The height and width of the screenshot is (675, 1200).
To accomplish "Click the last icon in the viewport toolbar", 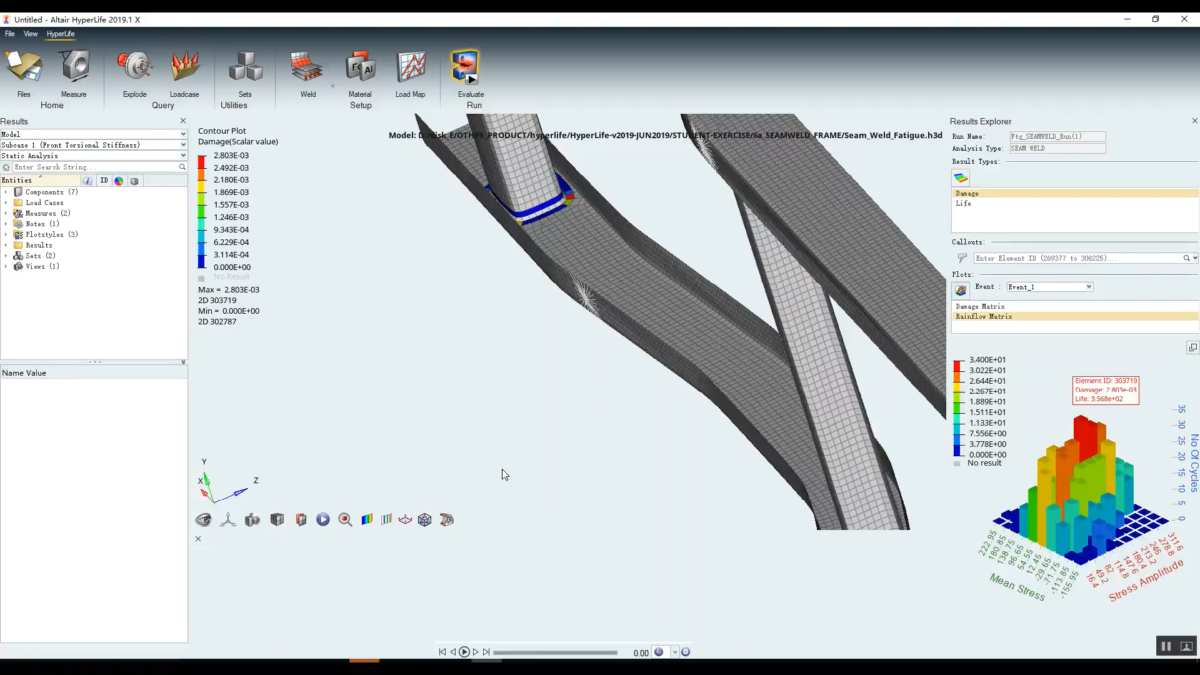I will point(447,520).
